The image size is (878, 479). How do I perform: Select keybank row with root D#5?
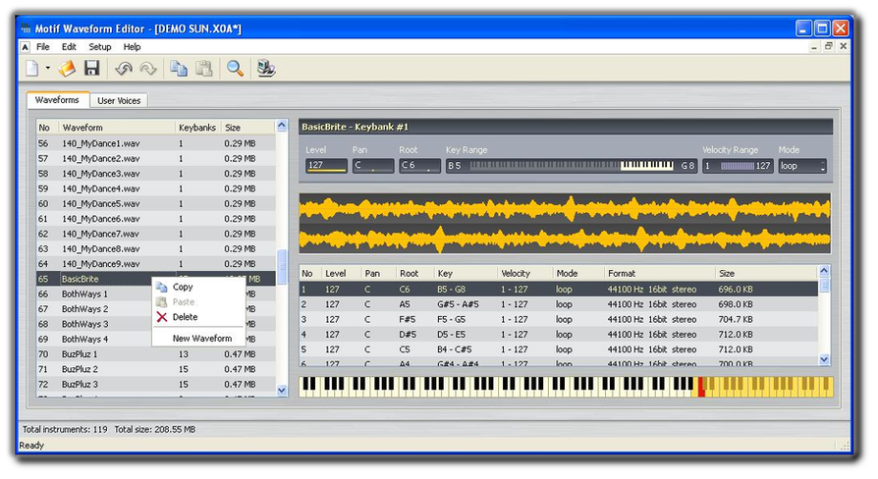coord(558,334)
